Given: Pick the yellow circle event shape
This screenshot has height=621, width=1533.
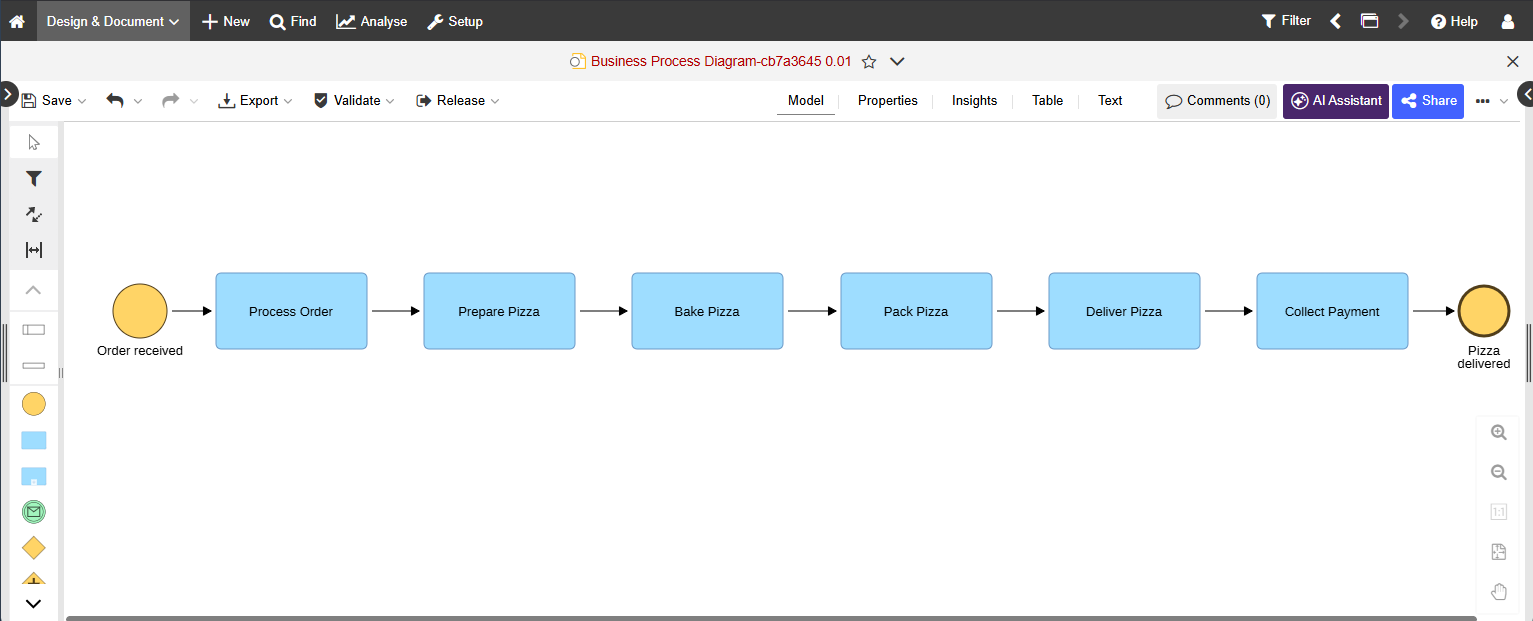Looking at the screenshot, I should point(34,404).
